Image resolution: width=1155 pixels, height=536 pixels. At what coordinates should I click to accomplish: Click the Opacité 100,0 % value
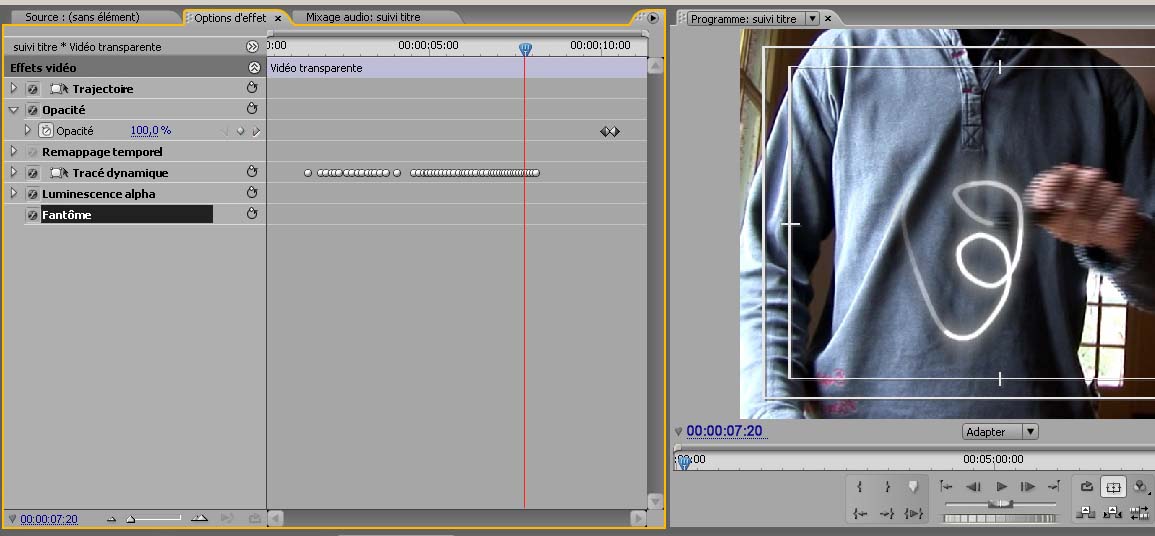150,131
